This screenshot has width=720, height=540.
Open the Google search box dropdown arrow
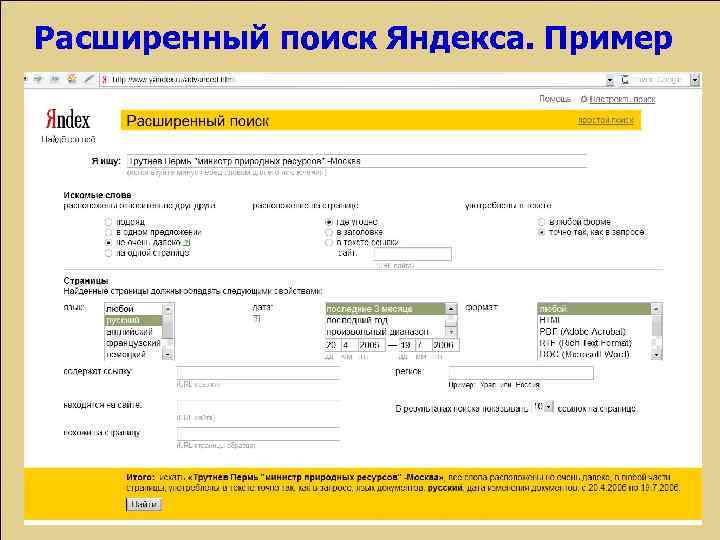695,80
